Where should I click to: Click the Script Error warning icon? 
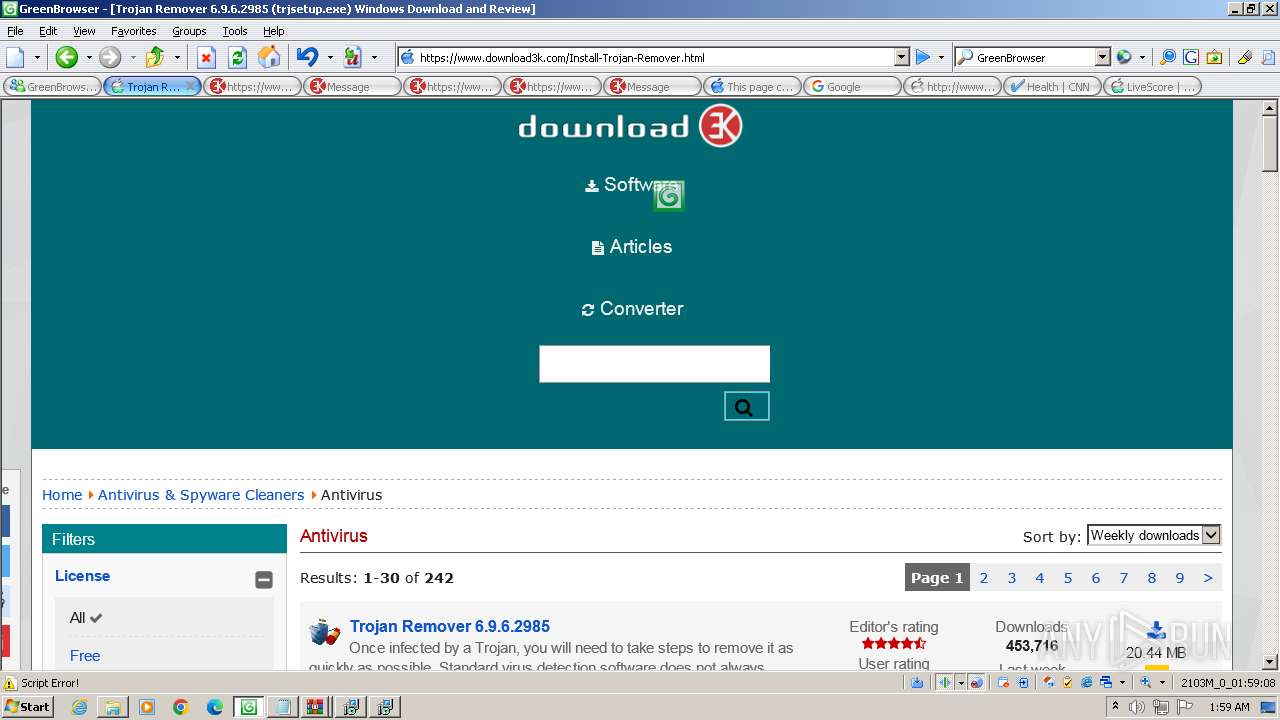coord(10,683)
